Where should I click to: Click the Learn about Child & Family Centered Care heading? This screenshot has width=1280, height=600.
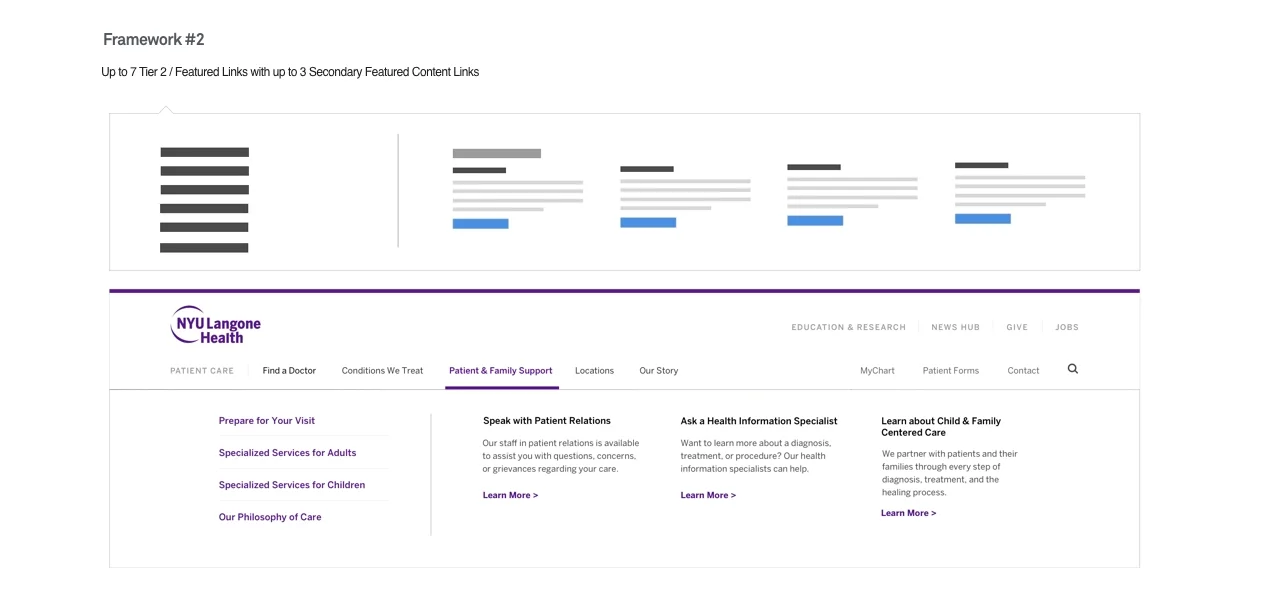[941, 427]
